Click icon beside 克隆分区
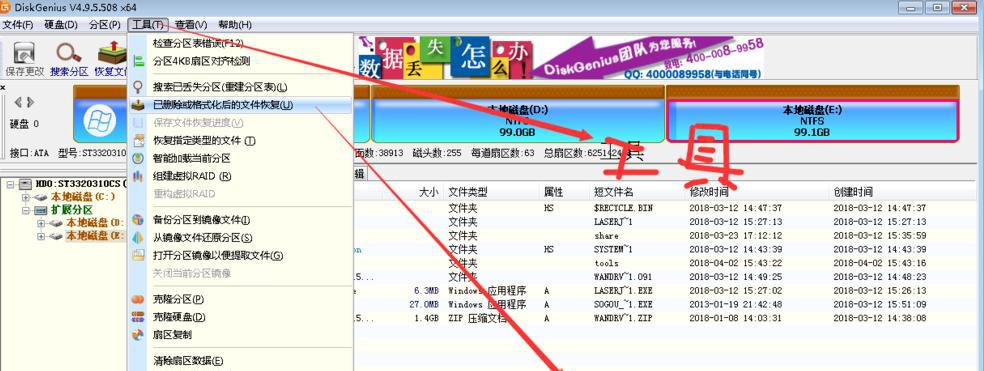The image size is (984, 371). pyautogui.click(x=139, y=299)
